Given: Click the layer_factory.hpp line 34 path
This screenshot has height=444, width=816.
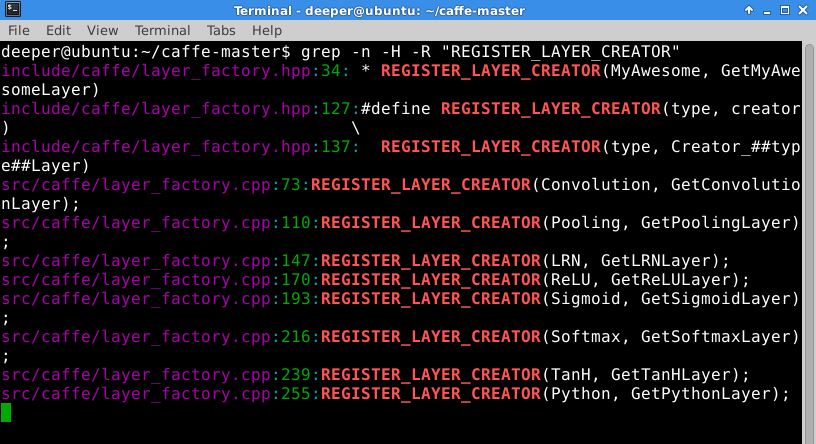Looking at the screenshot, I should (x=156, y=71).
